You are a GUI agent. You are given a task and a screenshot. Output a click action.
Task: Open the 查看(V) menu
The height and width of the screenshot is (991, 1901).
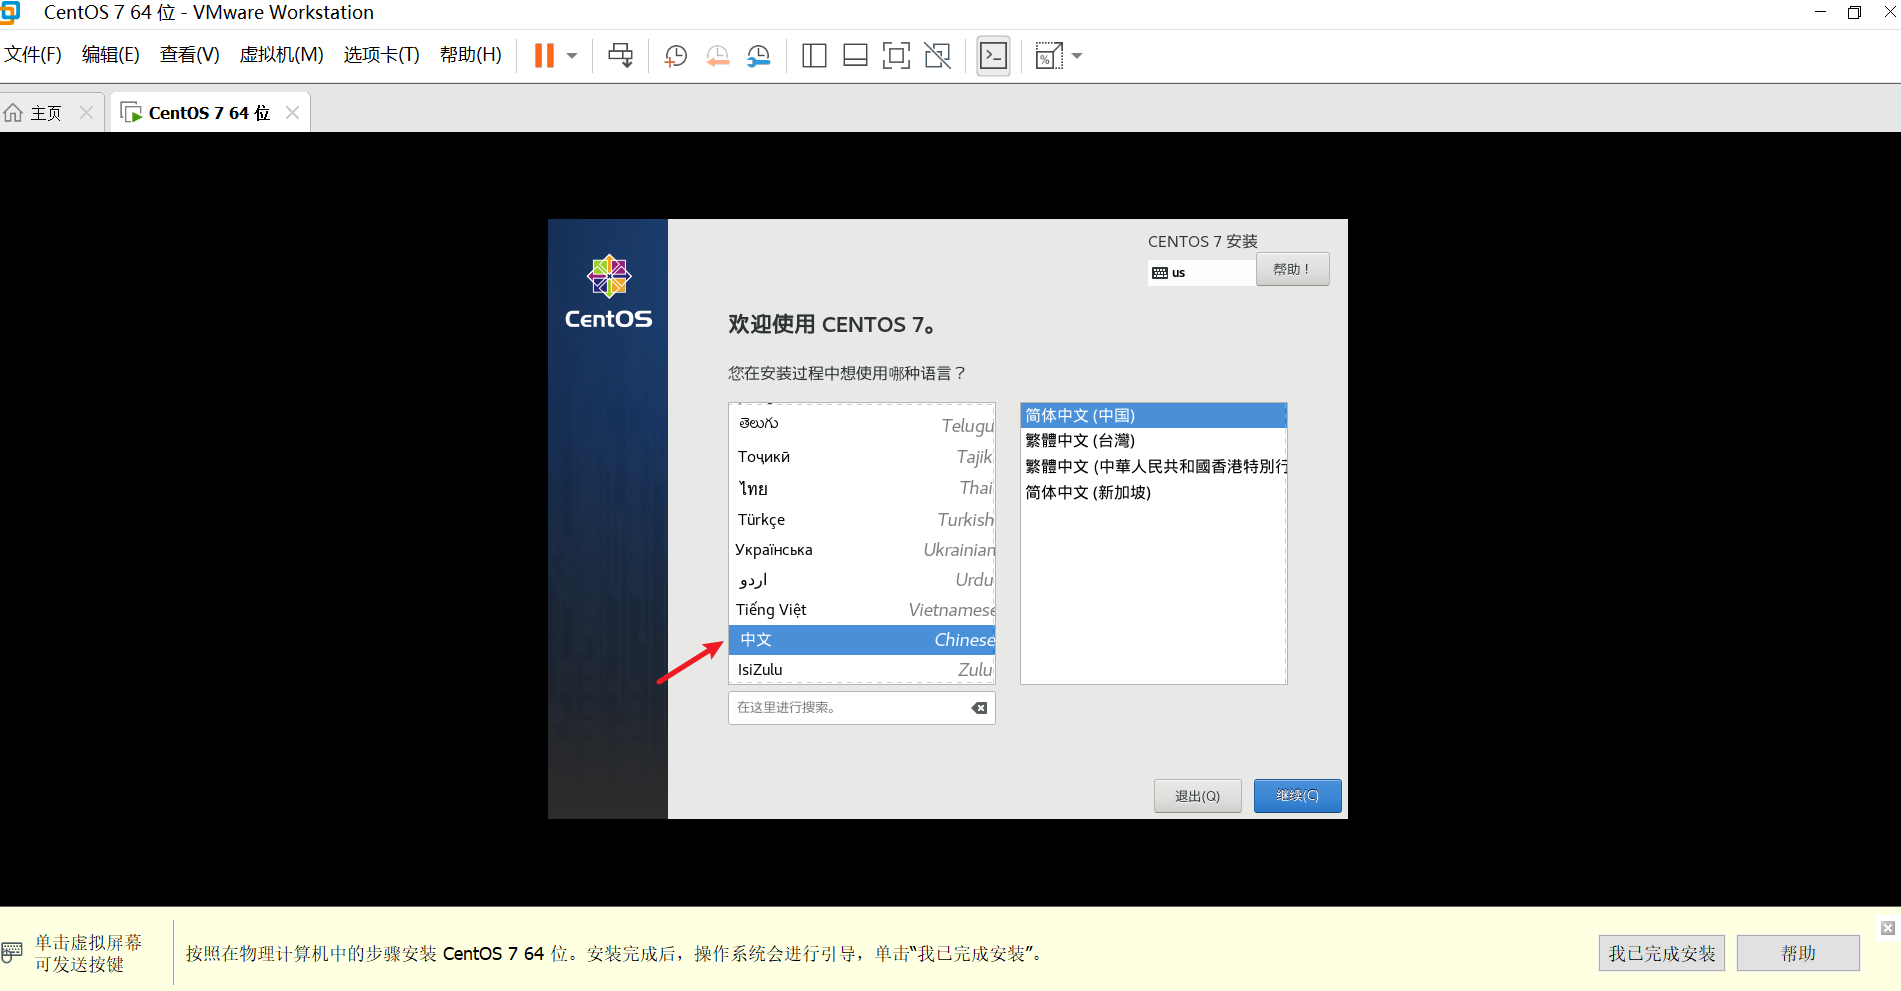tap(189, 55)
